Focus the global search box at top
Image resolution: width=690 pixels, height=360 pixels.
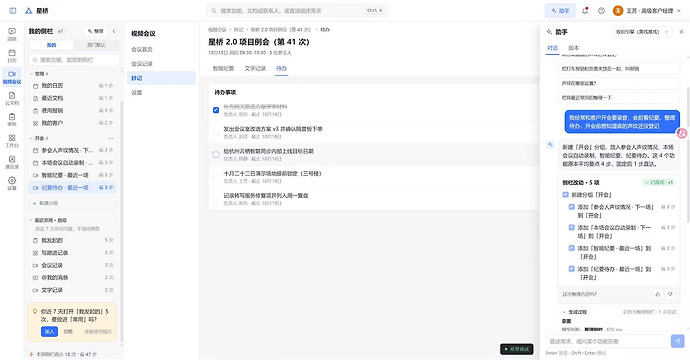pos(297,11)
